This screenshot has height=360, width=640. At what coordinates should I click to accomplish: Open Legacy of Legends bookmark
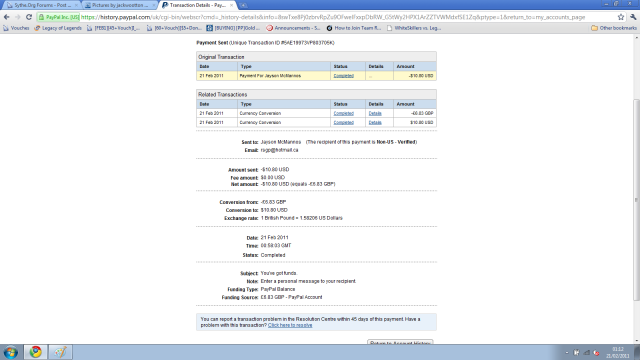(x=58, y=28)
